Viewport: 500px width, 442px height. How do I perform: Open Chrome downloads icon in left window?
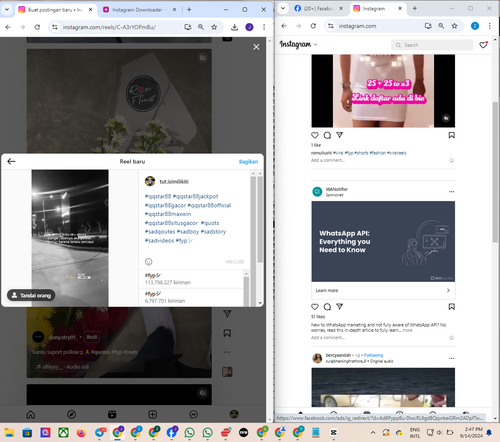click(234, 27)
